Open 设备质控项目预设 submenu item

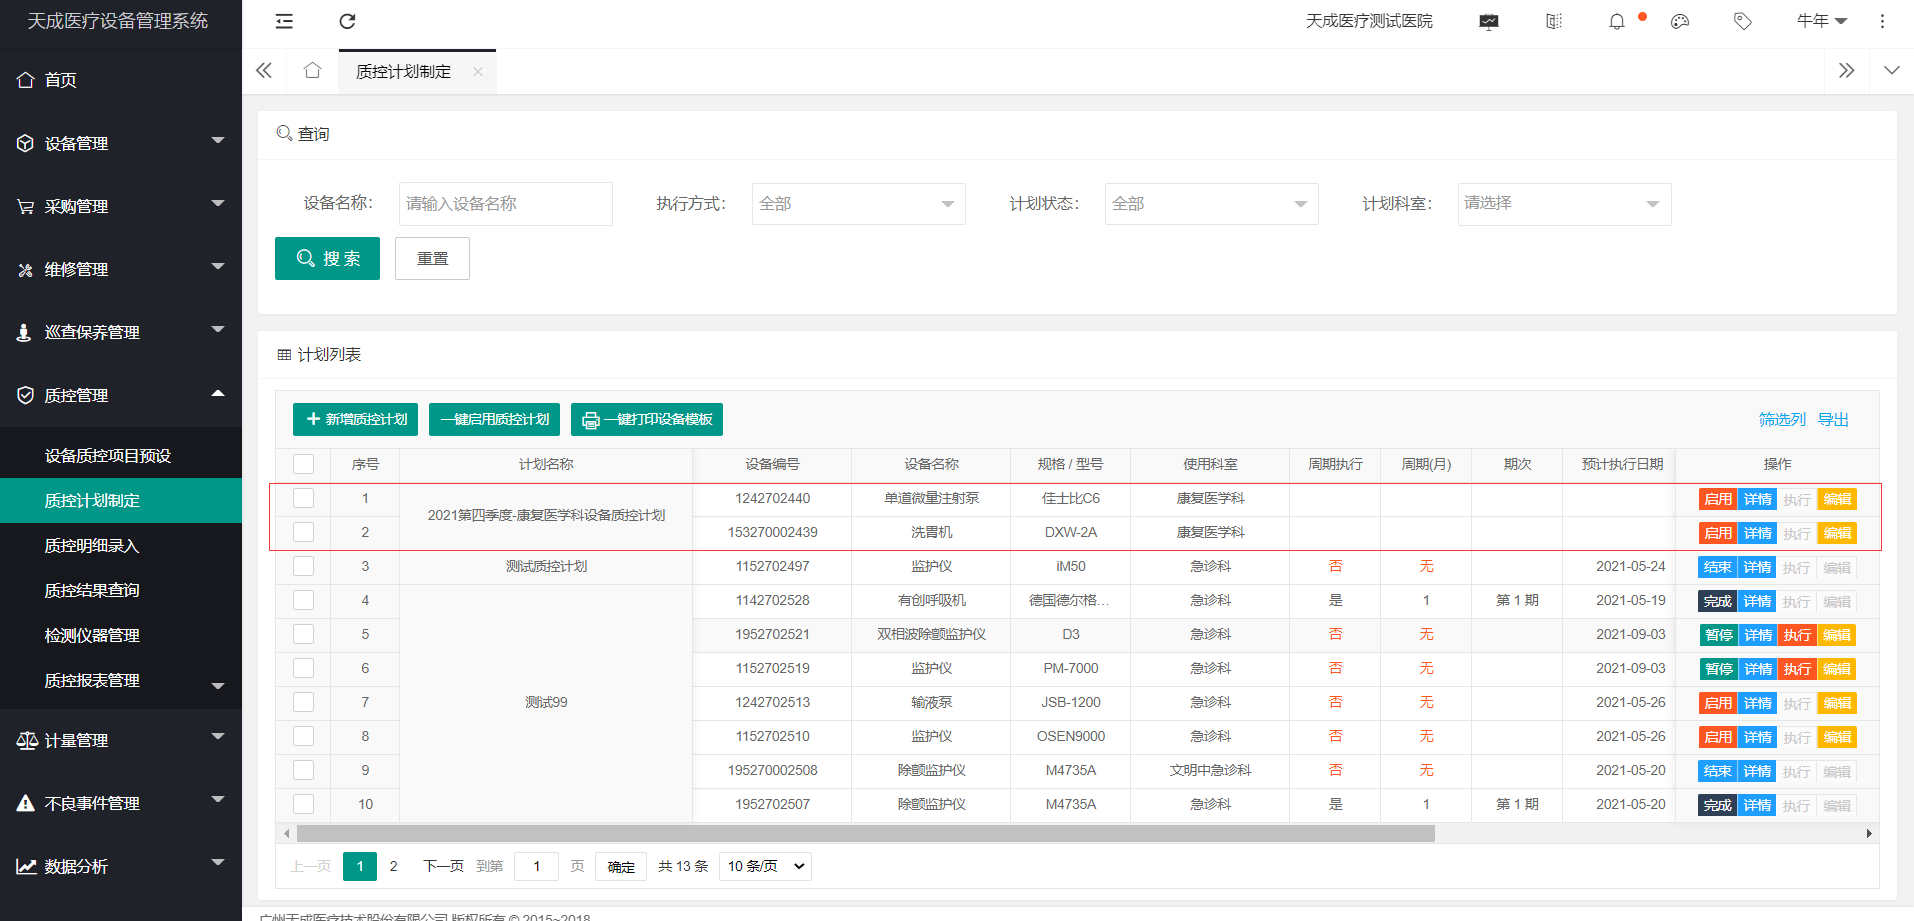121,455
